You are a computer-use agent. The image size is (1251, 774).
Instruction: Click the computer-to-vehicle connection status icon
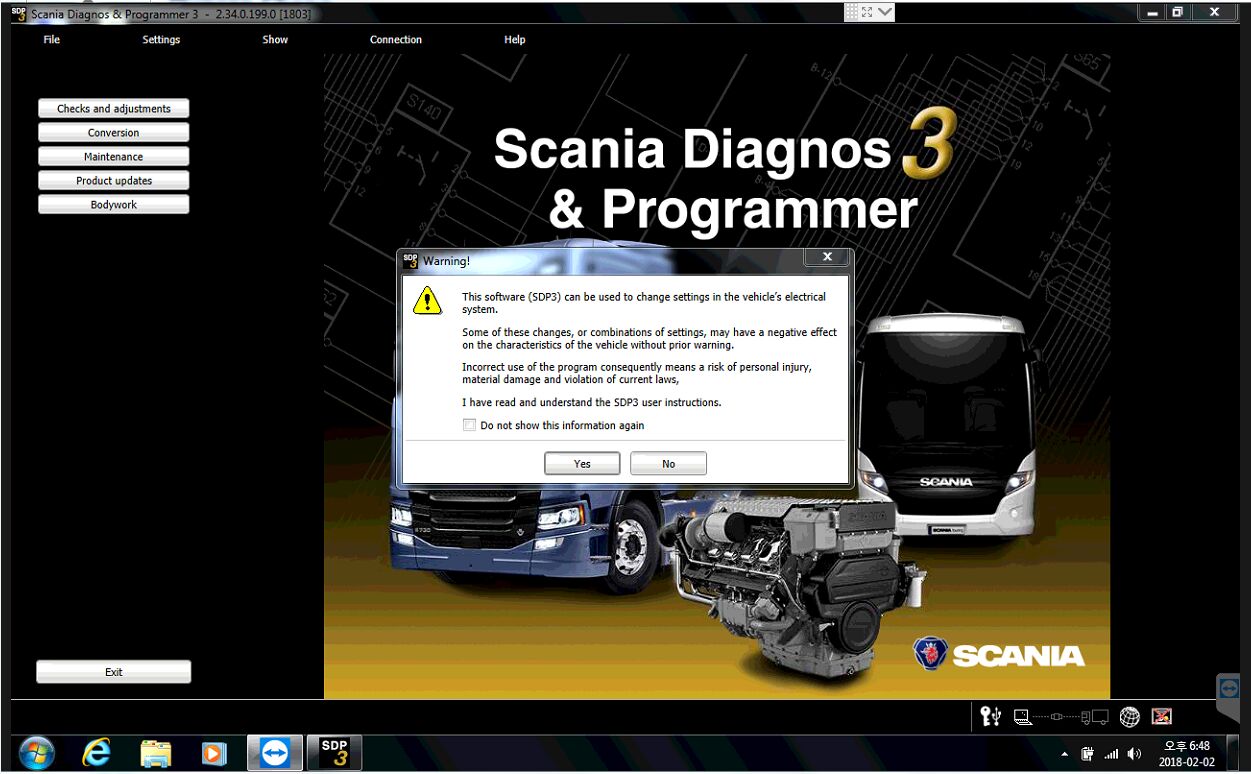pyautogui.click(x=1061, y=716)
